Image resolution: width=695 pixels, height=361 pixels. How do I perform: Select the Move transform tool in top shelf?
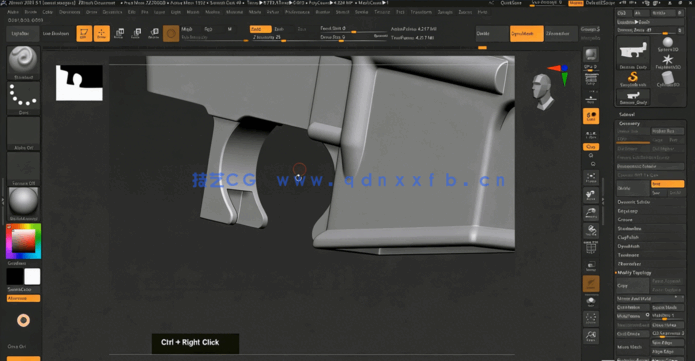[119, 33]
